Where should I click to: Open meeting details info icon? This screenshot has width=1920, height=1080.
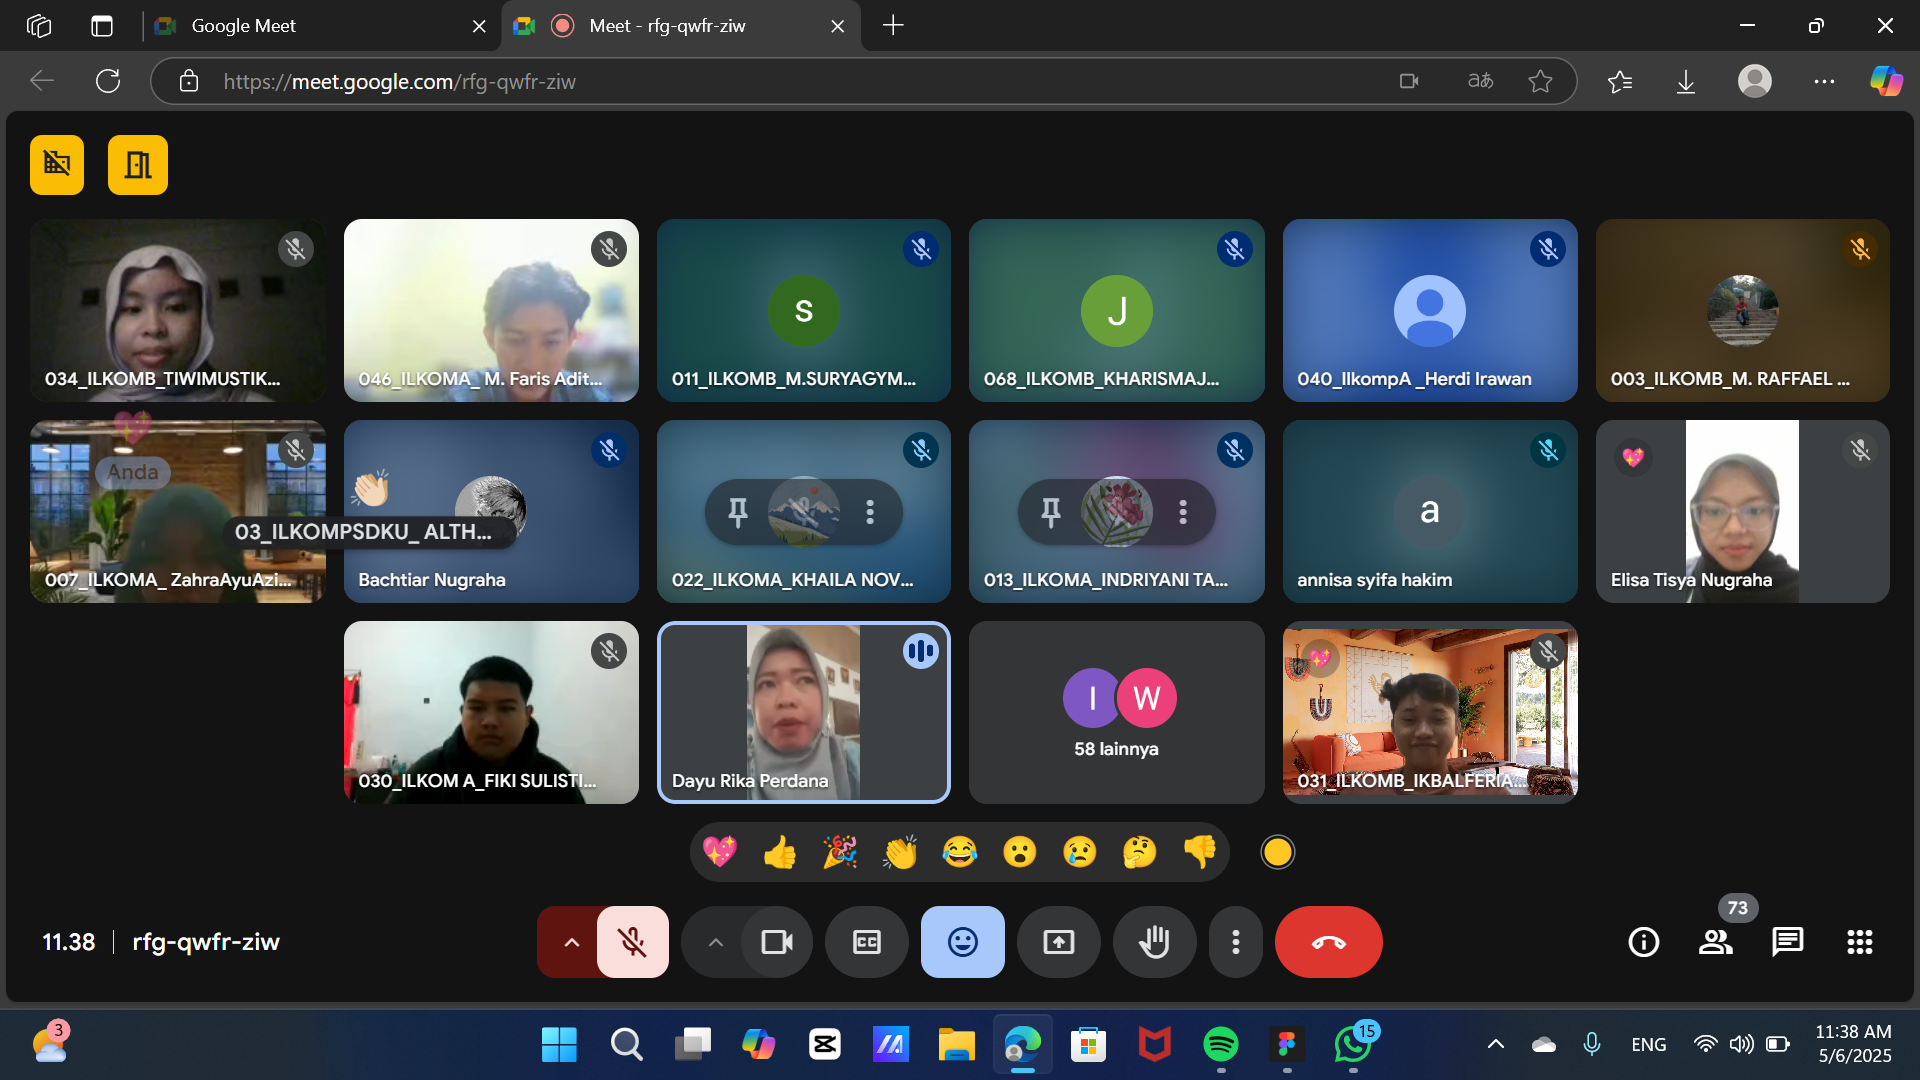pos(1643,942)
